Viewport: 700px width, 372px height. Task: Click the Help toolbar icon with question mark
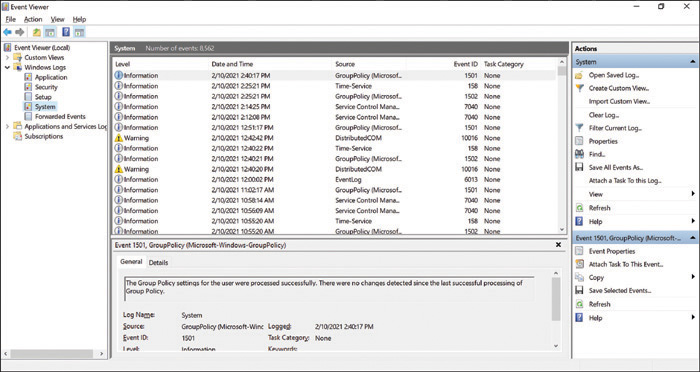coord(66,32)
